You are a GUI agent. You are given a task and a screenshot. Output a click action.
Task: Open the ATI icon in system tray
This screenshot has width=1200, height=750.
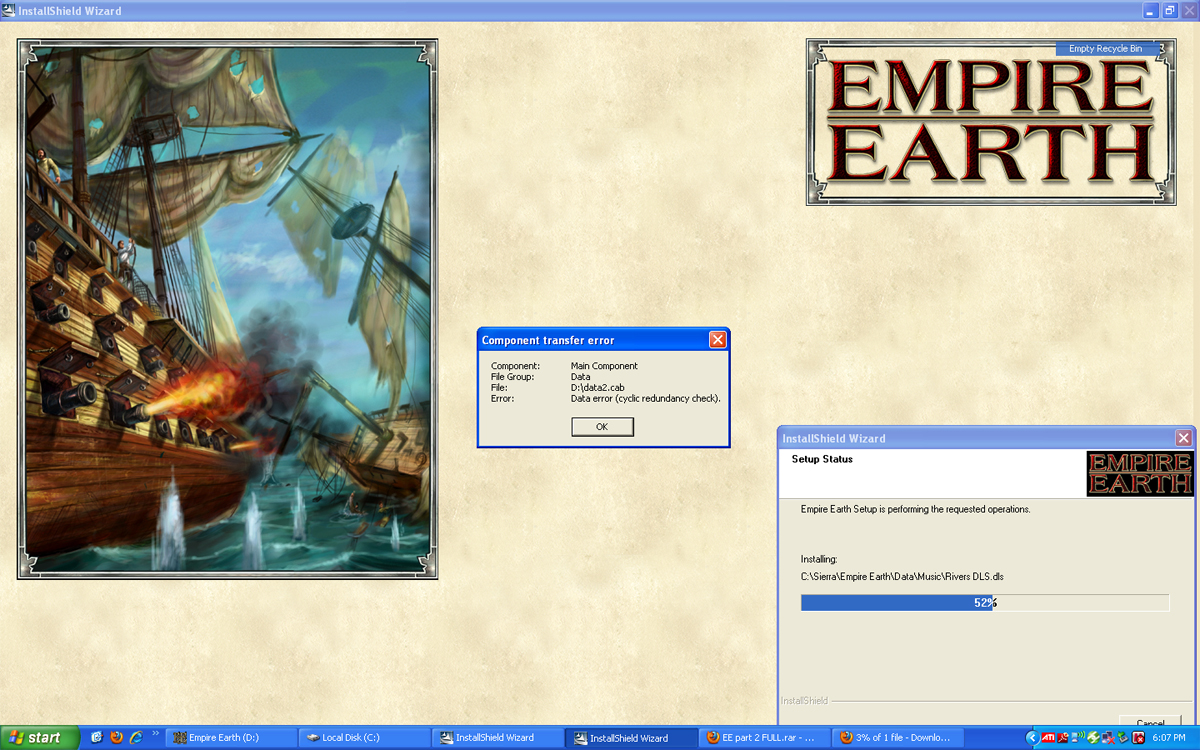pyautogui.click(x=1048, y=738)
